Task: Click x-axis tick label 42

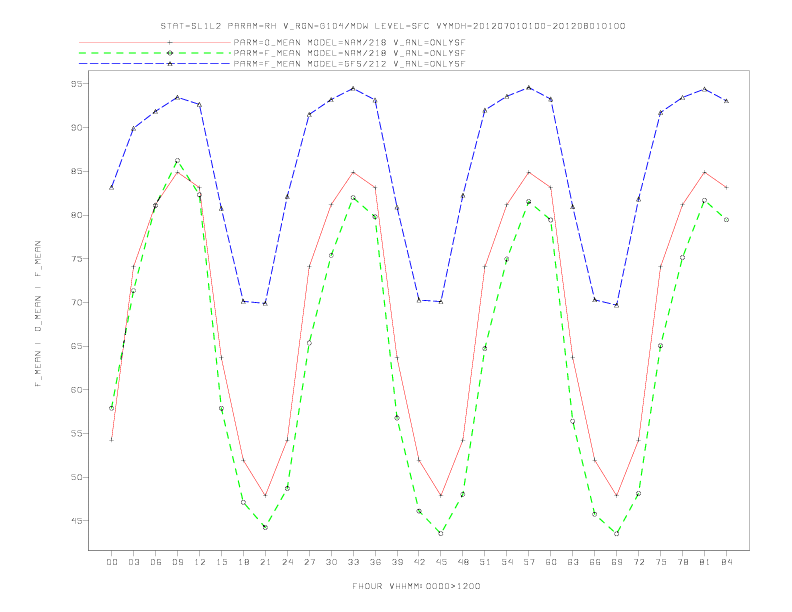Action: [419, 562]
